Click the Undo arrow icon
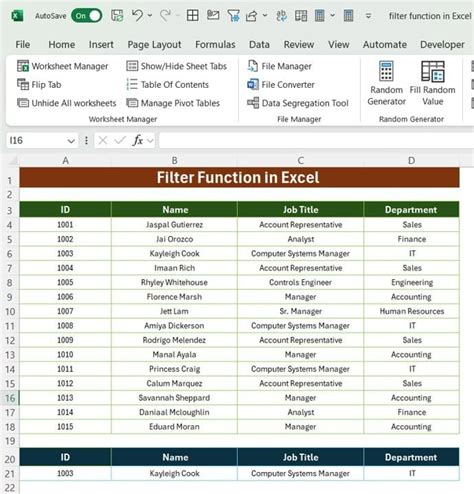This screenshot has width=474, height=494. [x=137, y=15]
